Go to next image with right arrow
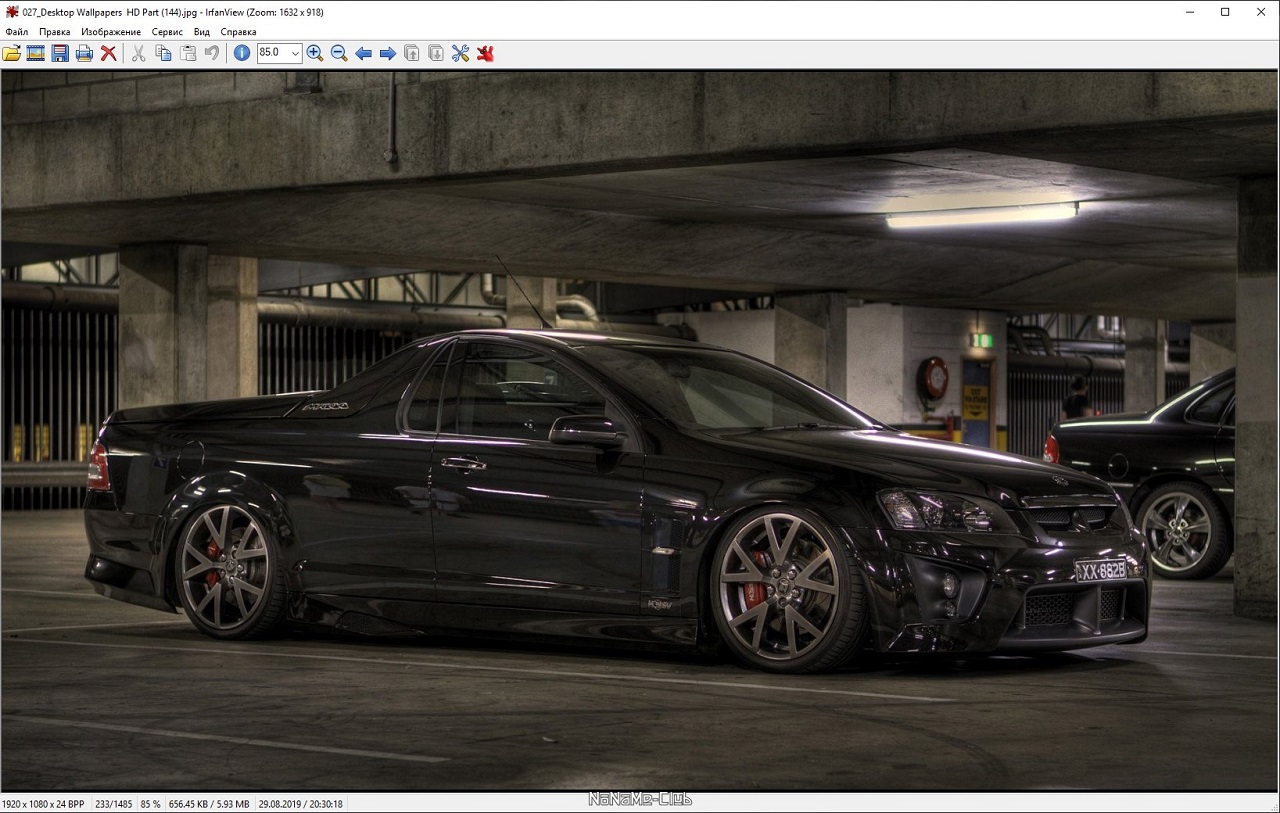The height and width of the screenshot is (813, 1280). [x=388, y=54]
